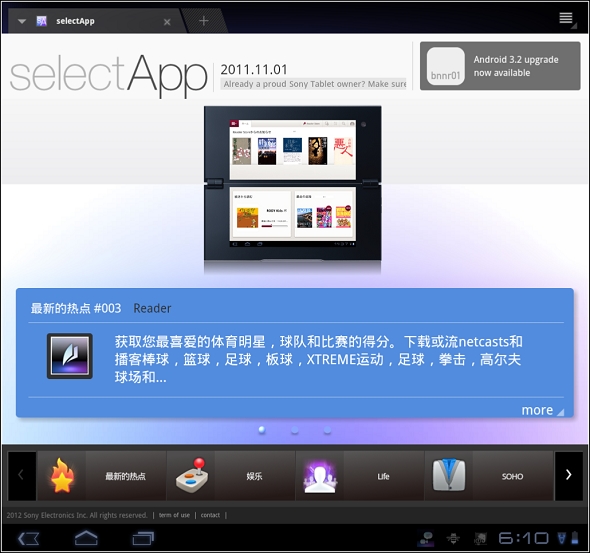Screen dimensions: 590x553
Task: Open browser menu icon at top right
Action: click(566, 19)
